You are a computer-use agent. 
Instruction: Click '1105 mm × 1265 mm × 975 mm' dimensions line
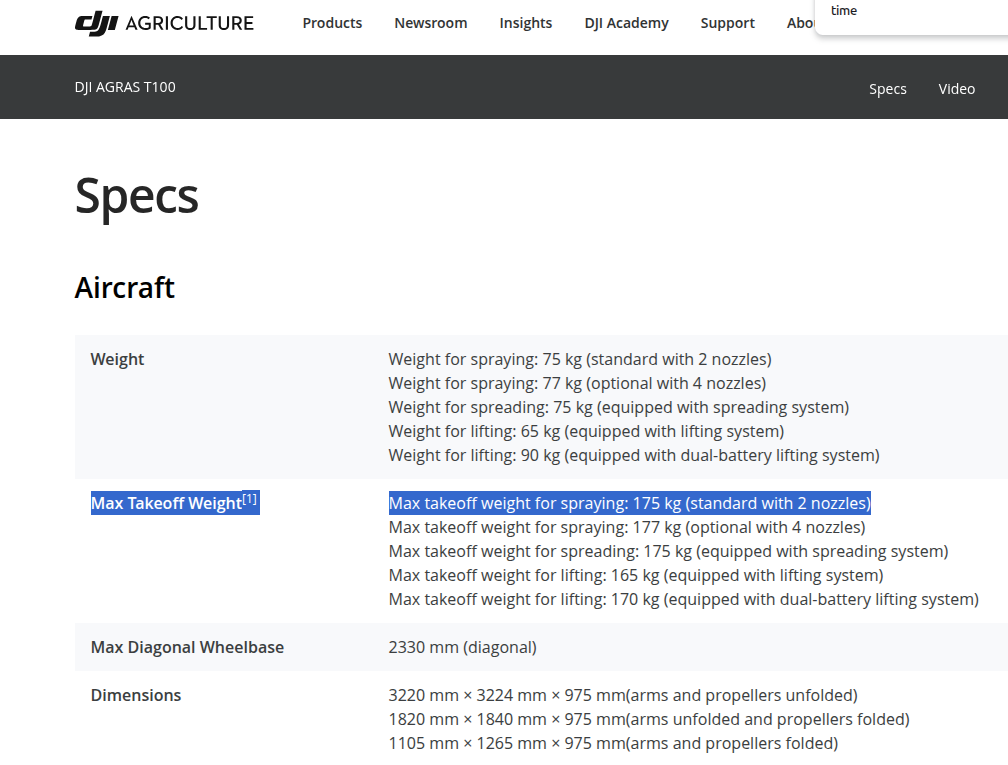click(613, 743)
